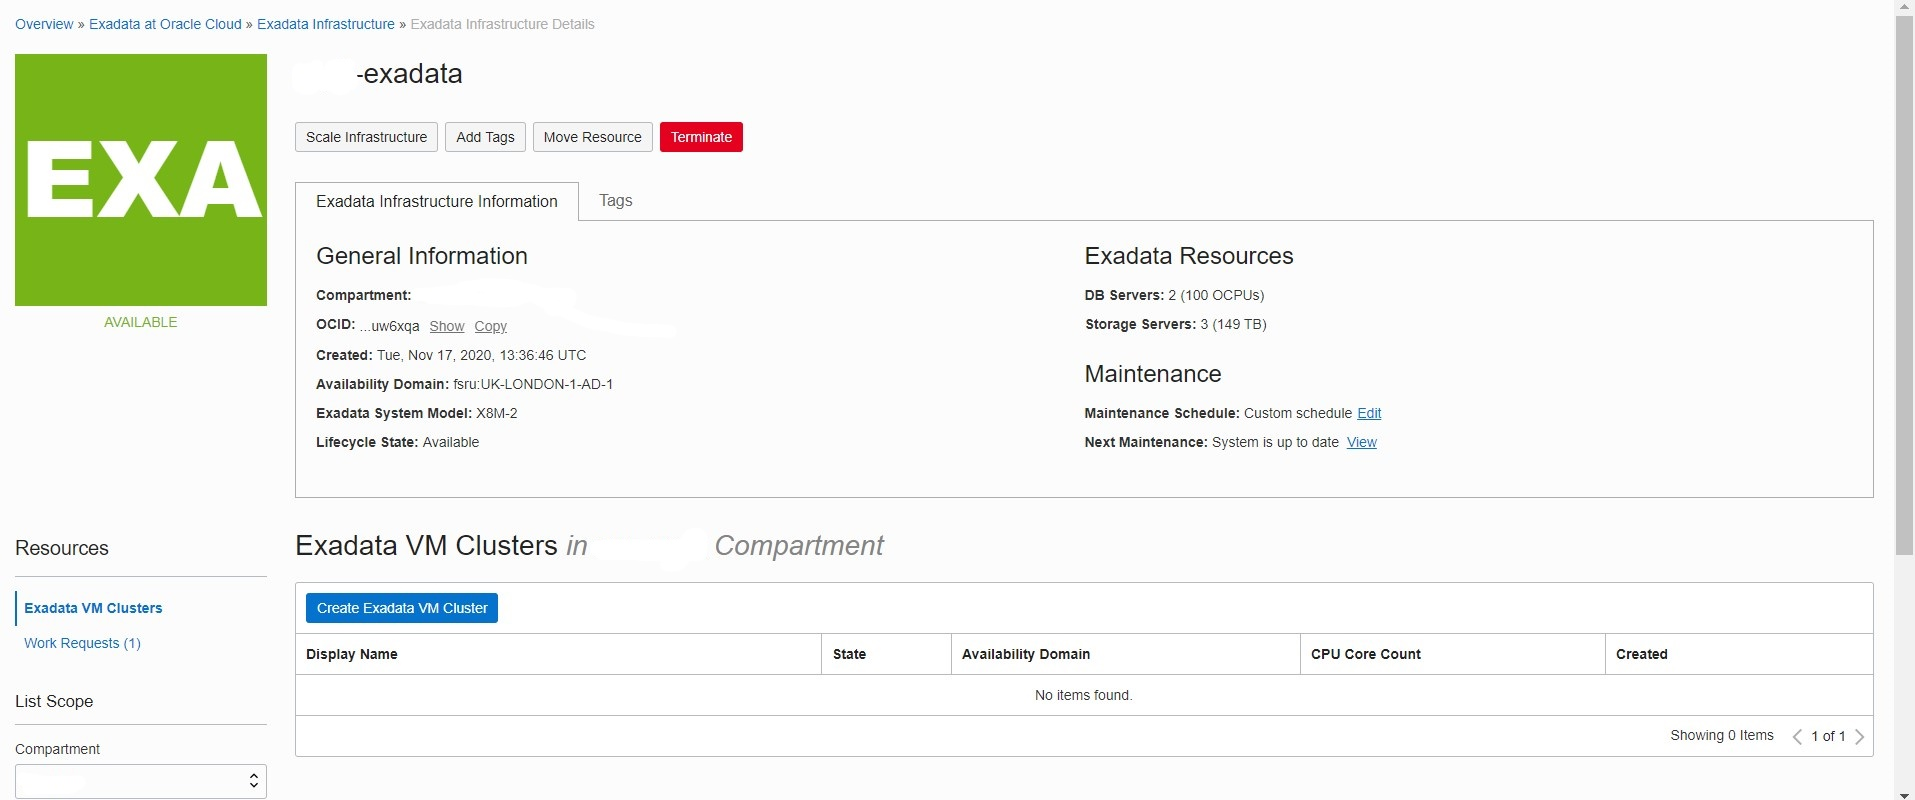1915x800 pixels.
Task: Click the red Terminate button
Action: [701, 137]
